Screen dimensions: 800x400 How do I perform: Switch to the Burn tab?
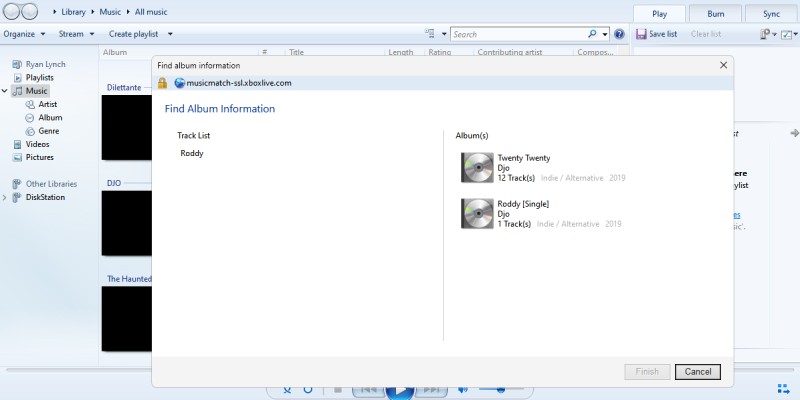click(x=715, y=14)
